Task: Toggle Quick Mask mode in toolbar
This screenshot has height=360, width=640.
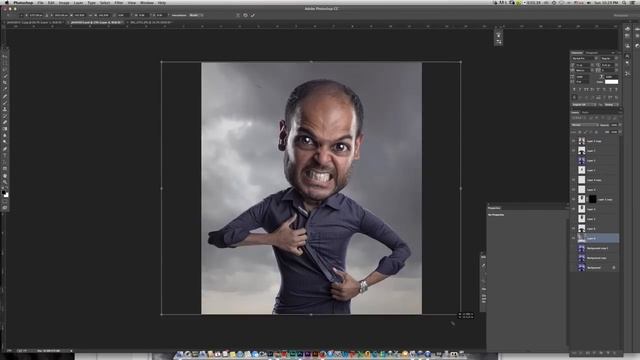Action: (x=5, y=202)
